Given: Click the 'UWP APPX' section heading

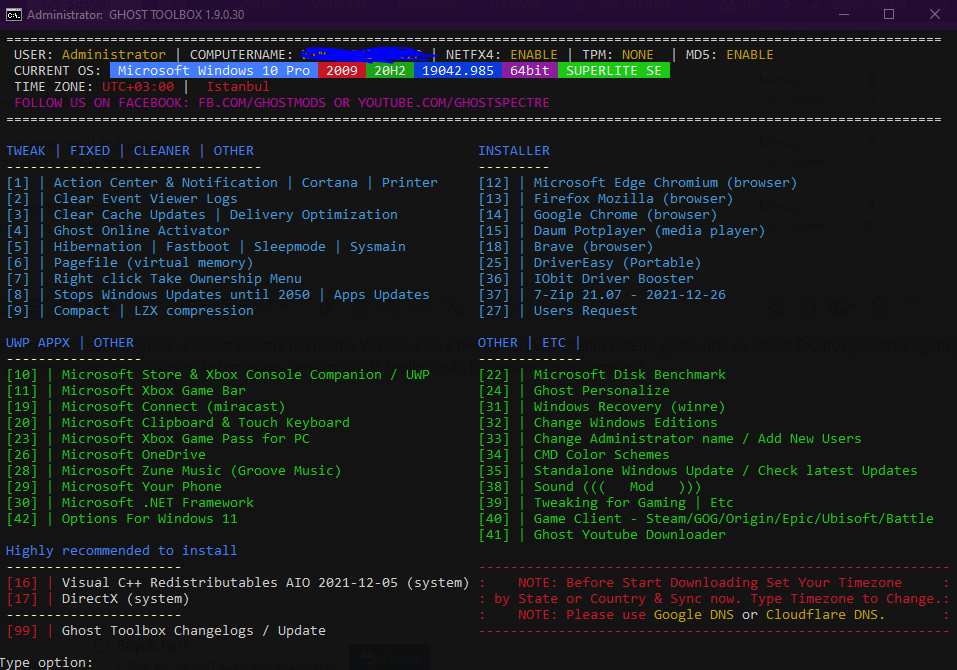Looking at the screenshot, I should pos(38,342).
